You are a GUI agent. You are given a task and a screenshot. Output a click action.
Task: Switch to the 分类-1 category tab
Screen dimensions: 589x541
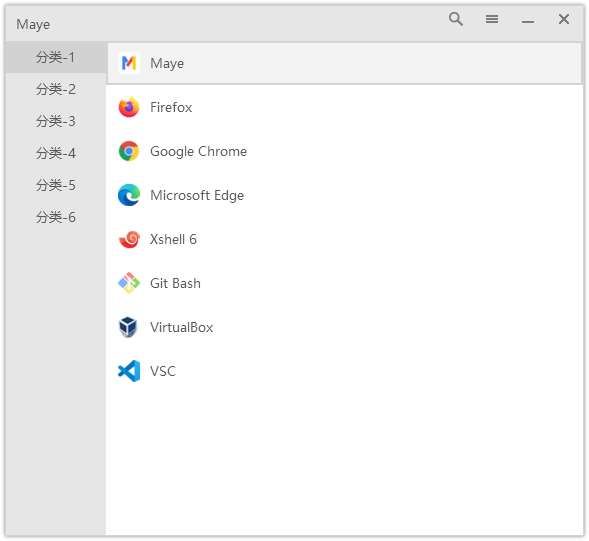(x=56, y=57)
